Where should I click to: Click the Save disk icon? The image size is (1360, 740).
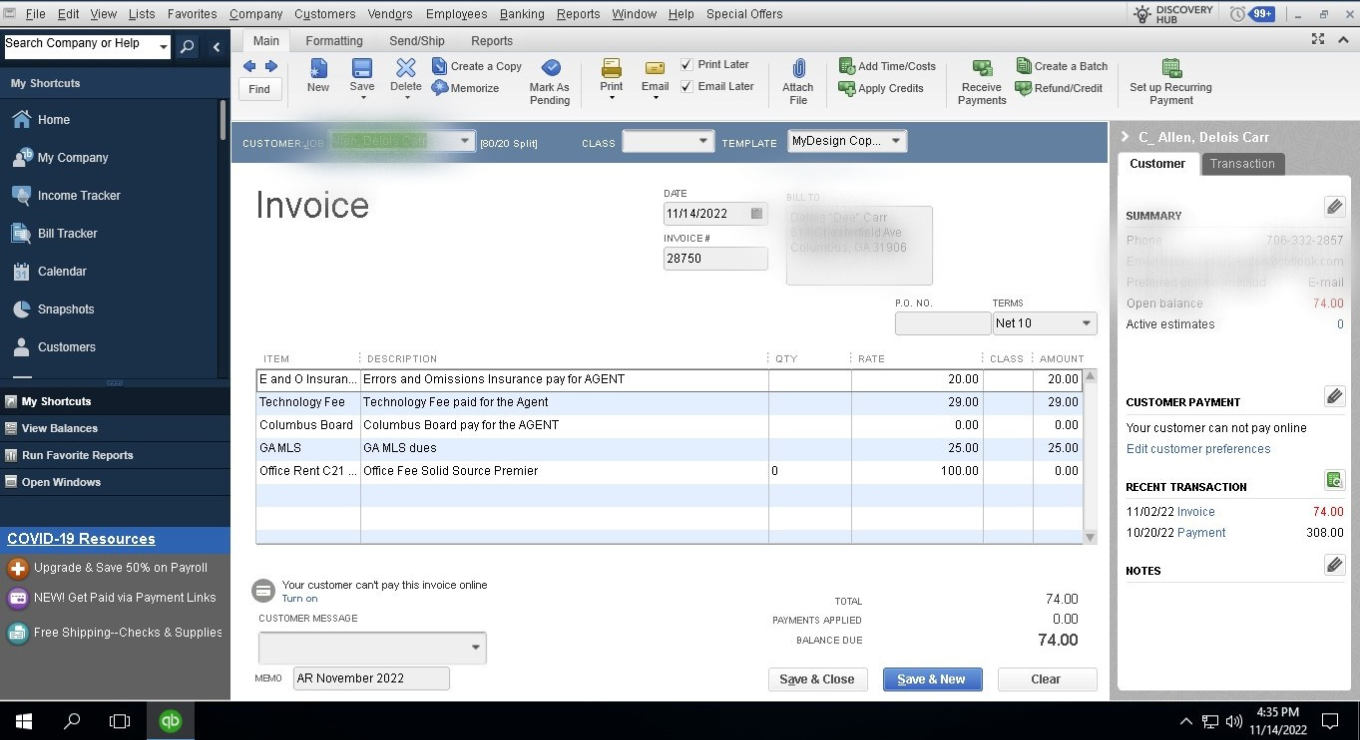click(x=362, y=68)
